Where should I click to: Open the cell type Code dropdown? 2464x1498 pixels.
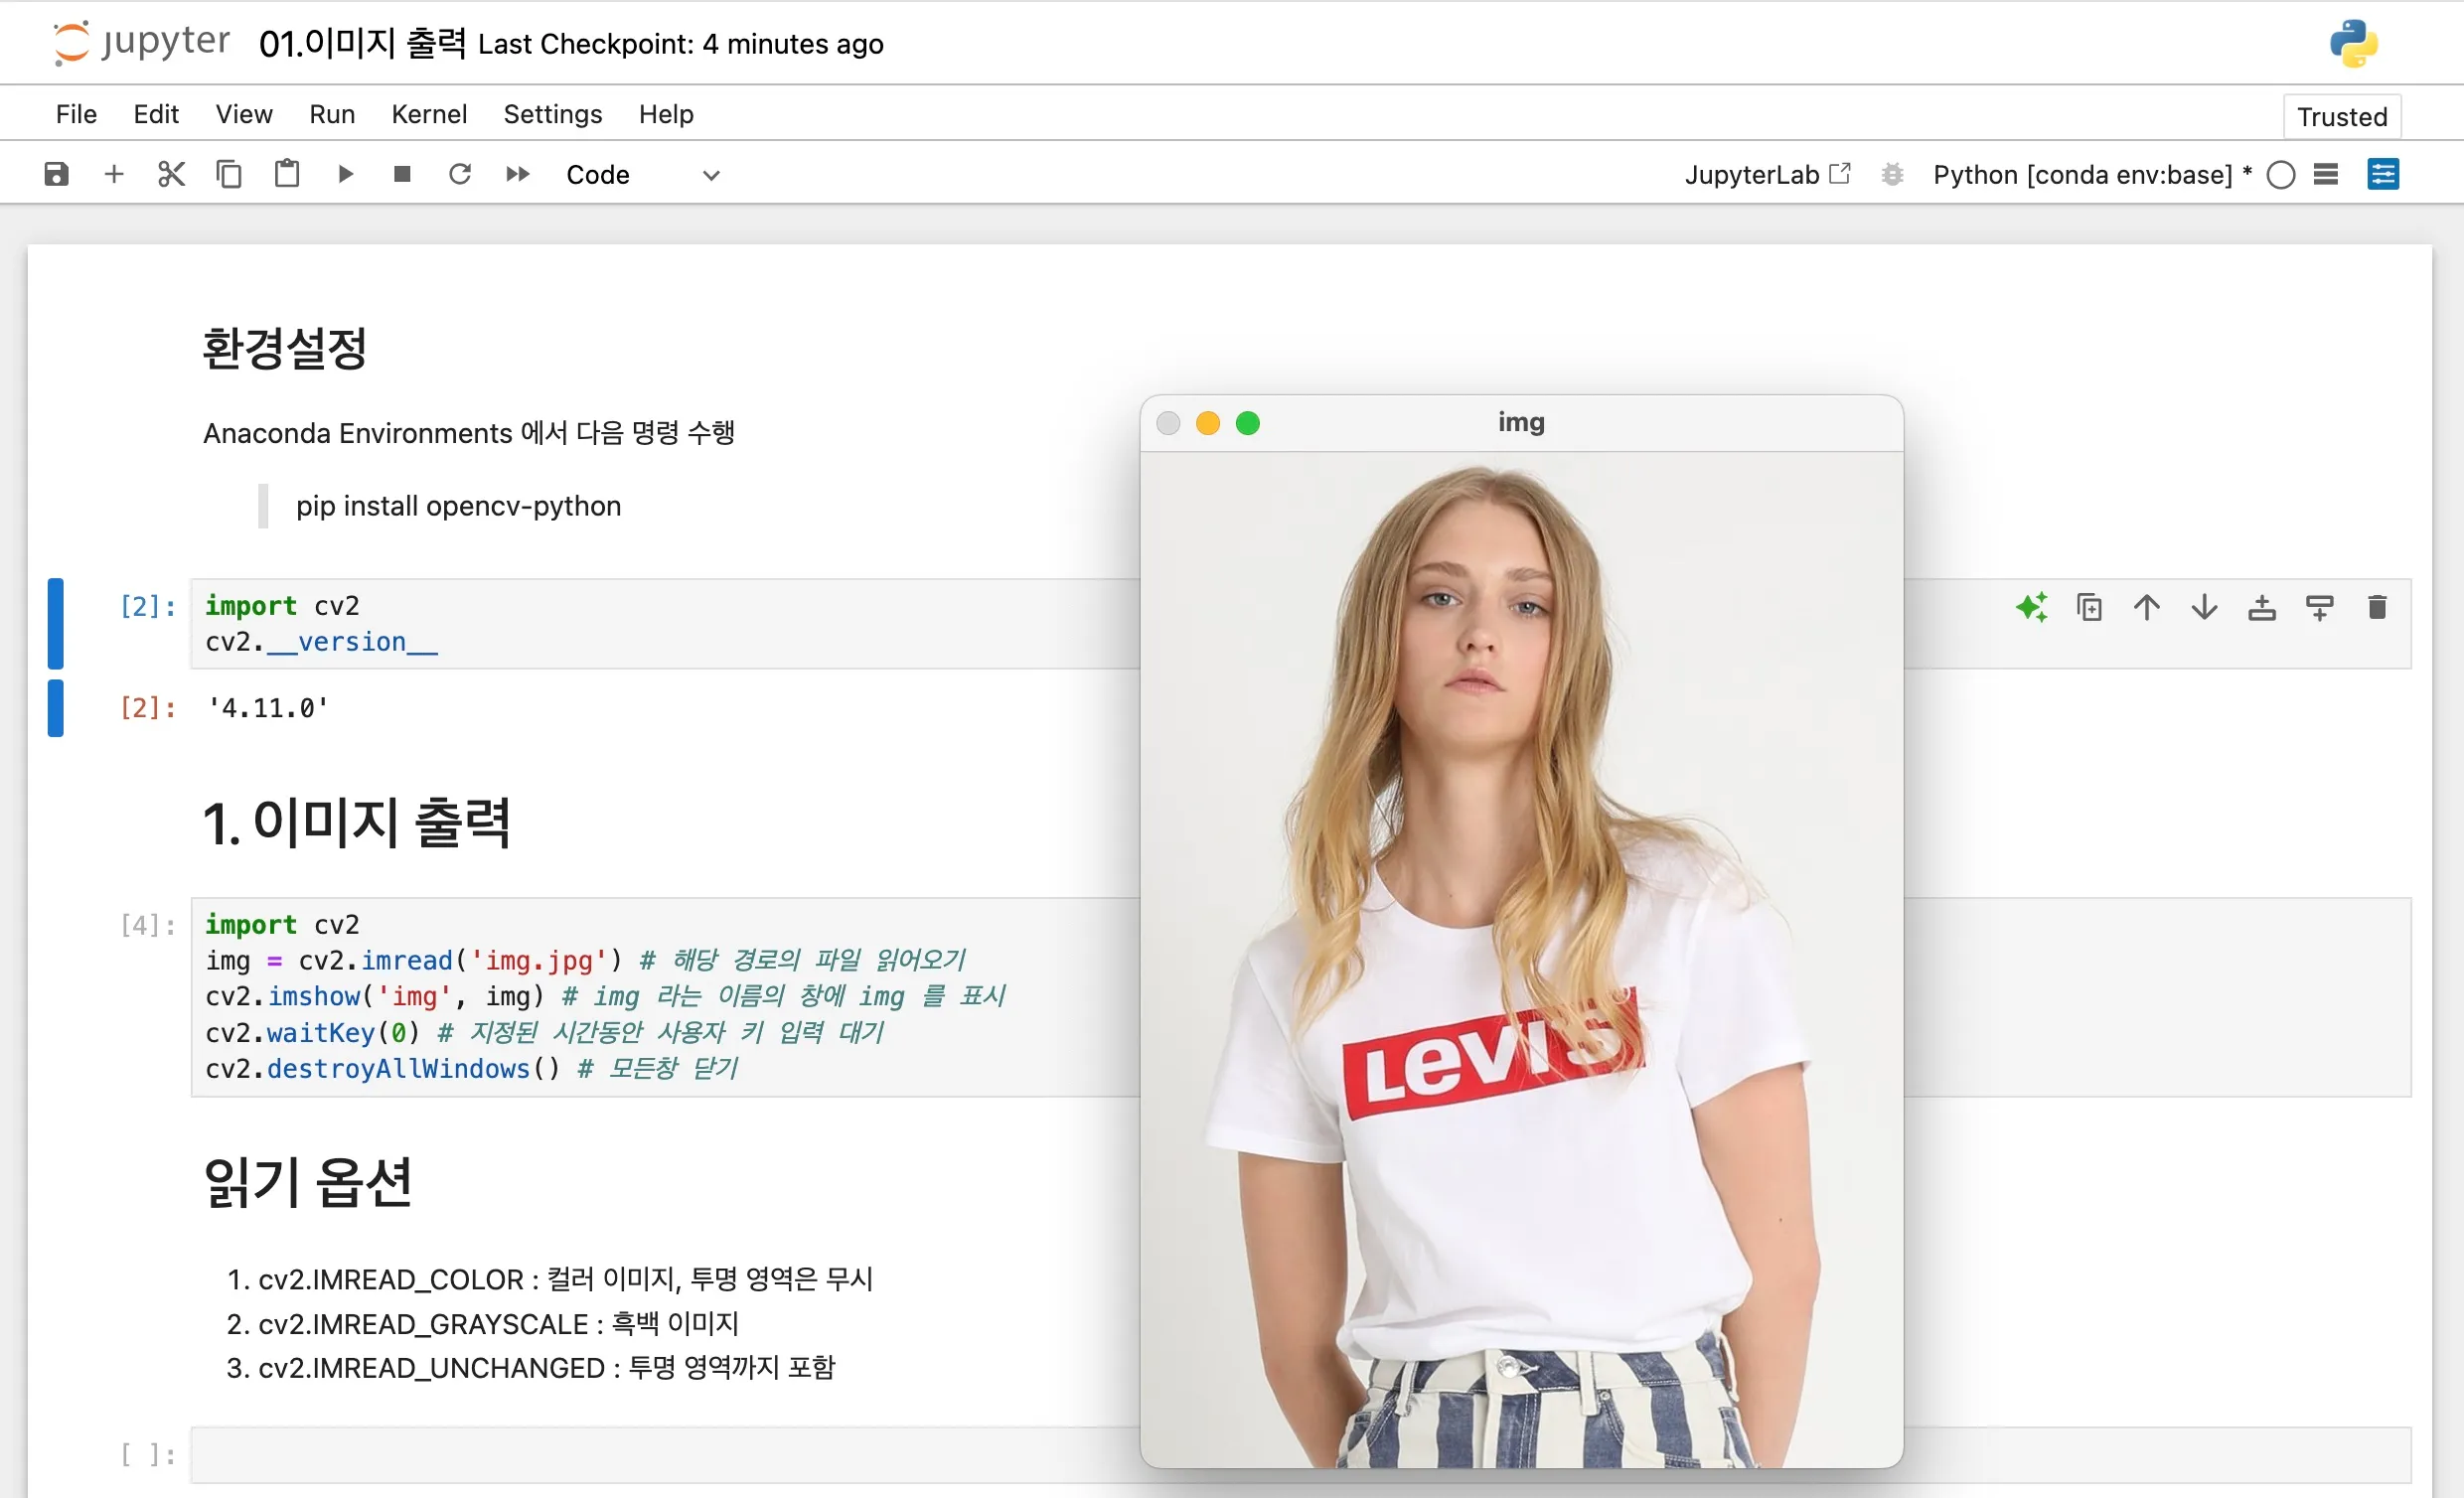tap(642, 175)
